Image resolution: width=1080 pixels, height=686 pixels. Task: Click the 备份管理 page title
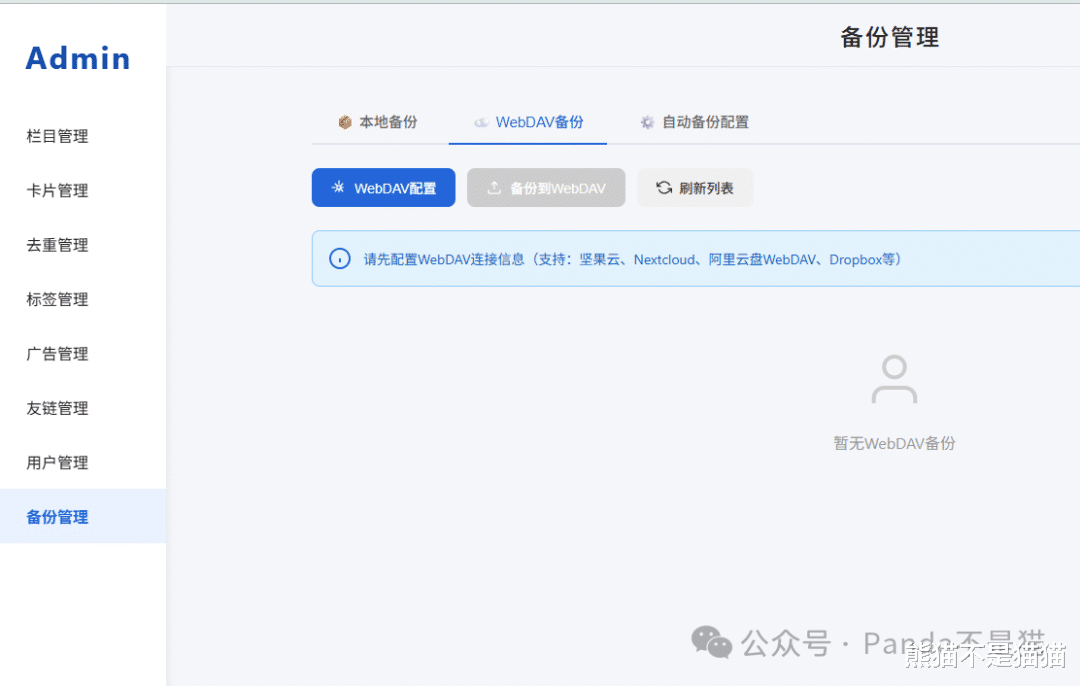click(x=890, y=37)
